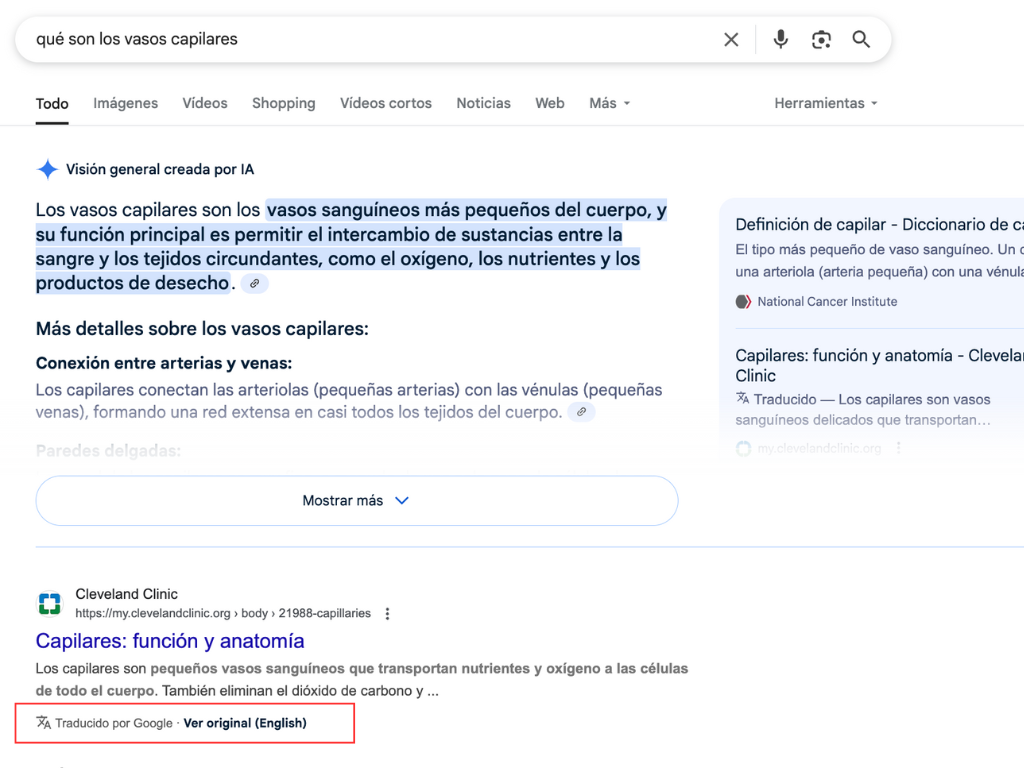This screenshot has width=1024, height=768.
Task: Click the faded 'Paredes delgadas:' subheading
Action: [108, 451]
